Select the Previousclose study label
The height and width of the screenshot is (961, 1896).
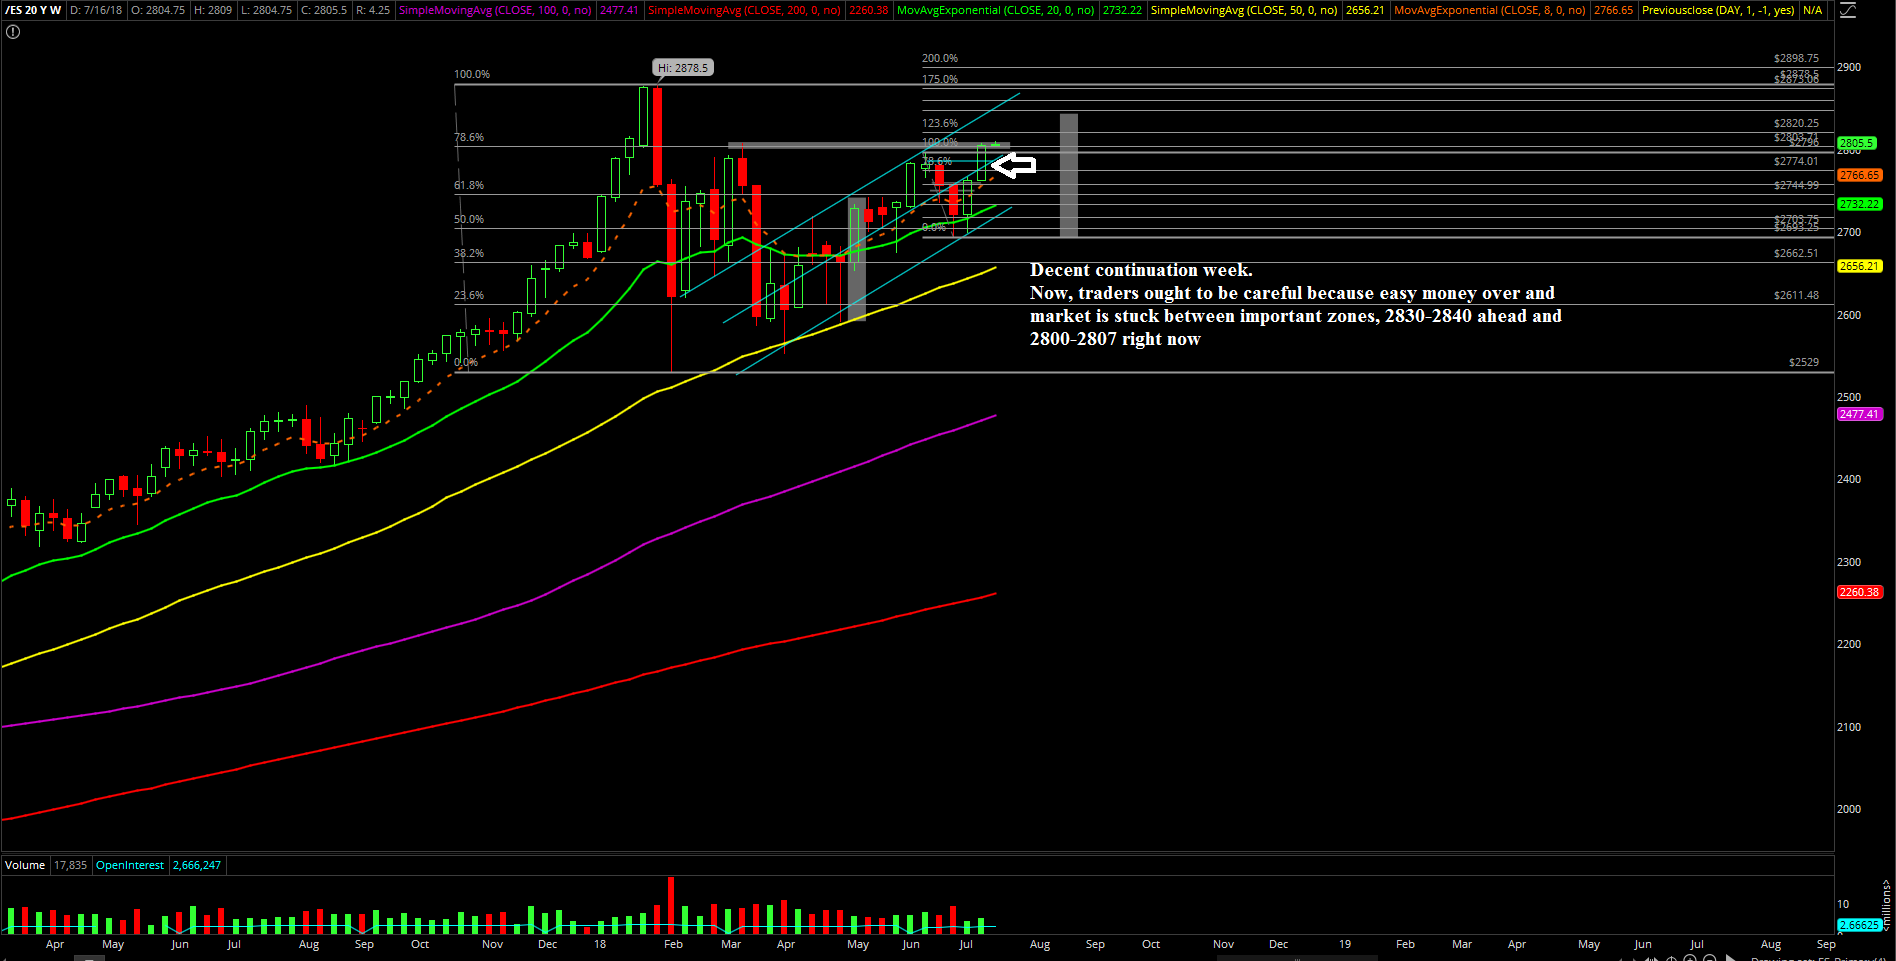pos(1718,10)
